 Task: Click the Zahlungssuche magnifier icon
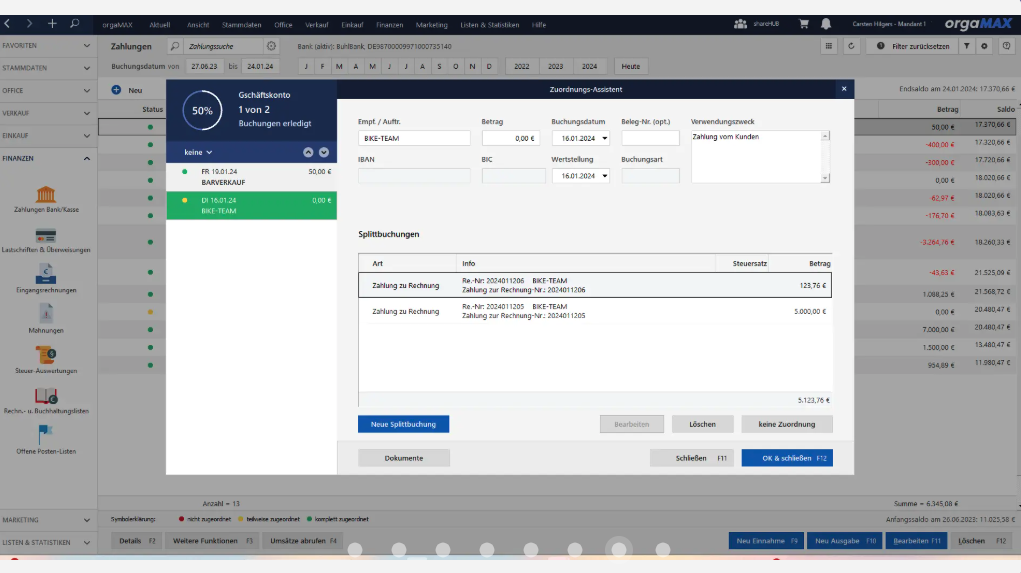(x=175, y=46)
